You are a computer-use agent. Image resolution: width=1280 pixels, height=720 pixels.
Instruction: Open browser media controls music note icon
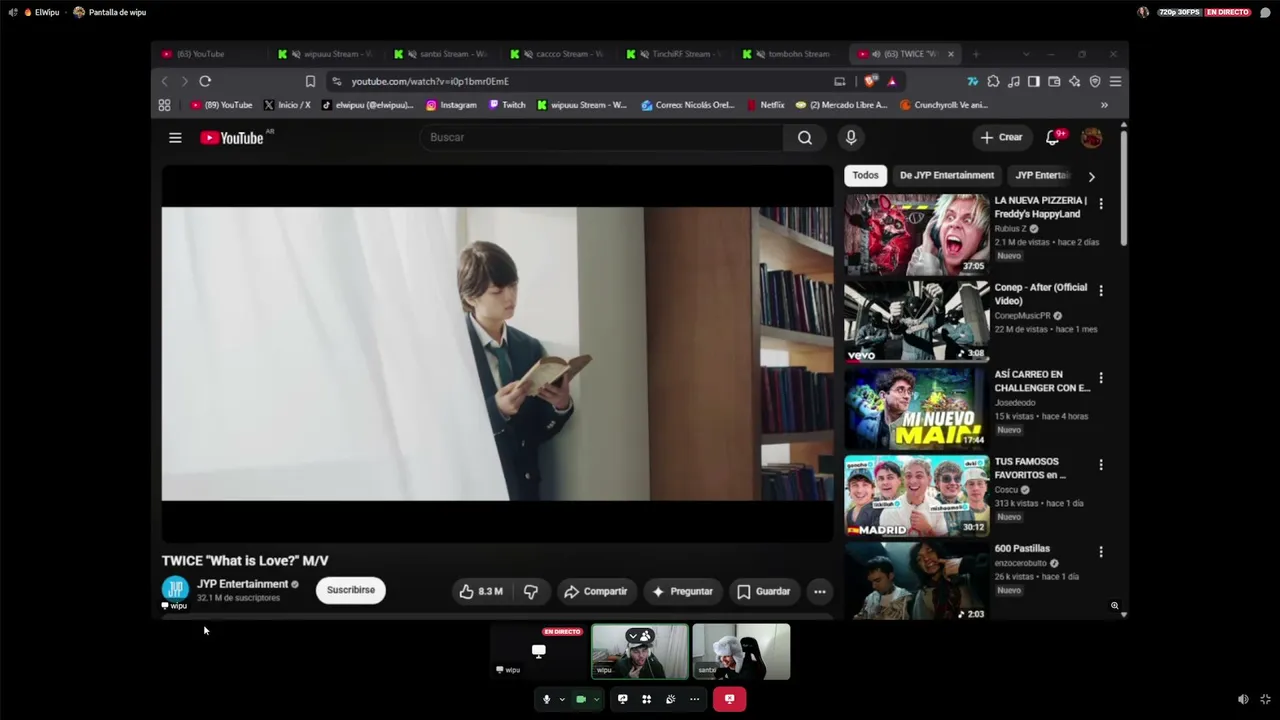tap(1014, 81)
